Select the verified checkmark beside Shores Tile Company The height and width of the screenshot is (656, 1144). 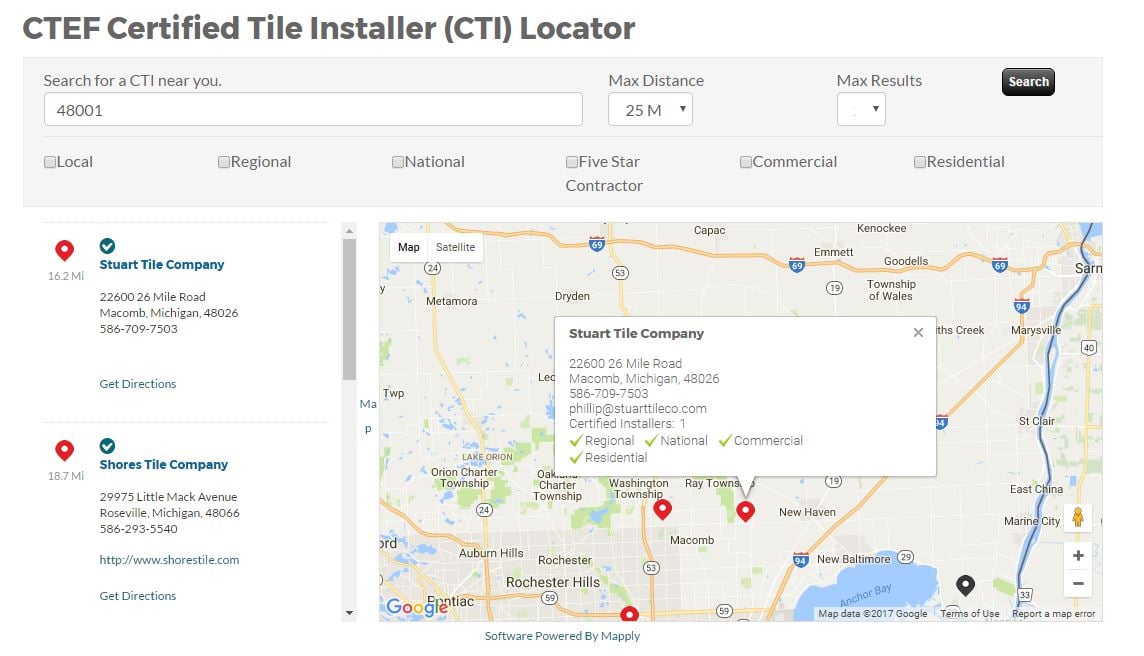click(107, 446)
